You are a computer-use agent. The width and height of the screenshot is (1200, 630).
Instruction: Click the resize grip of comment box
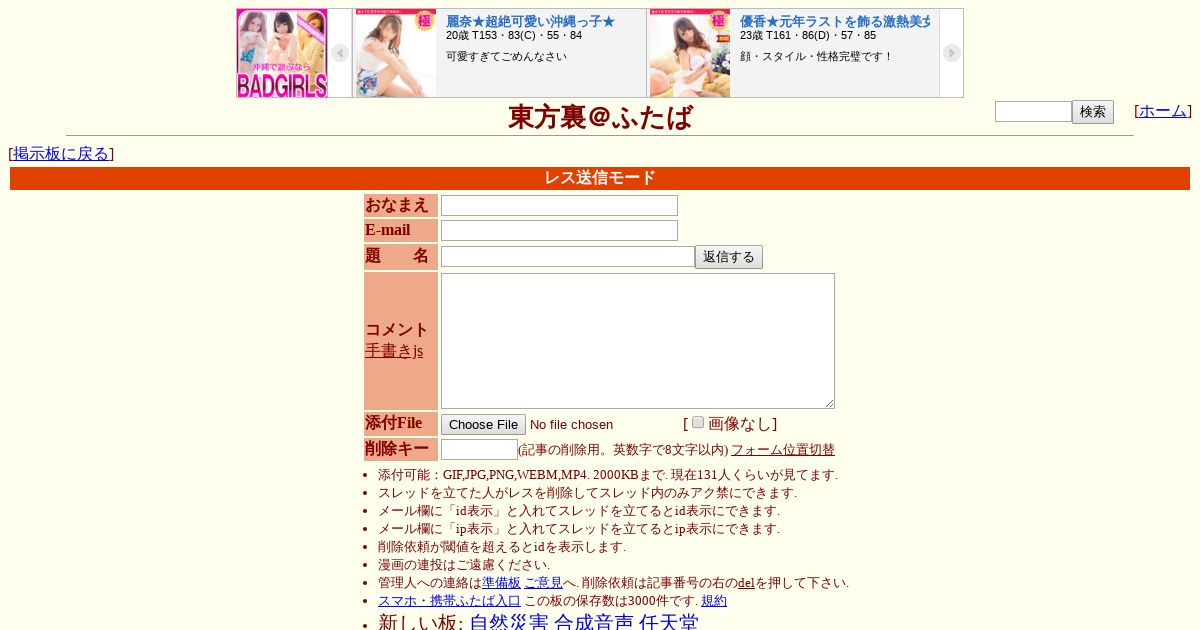[x=829, y=403]
